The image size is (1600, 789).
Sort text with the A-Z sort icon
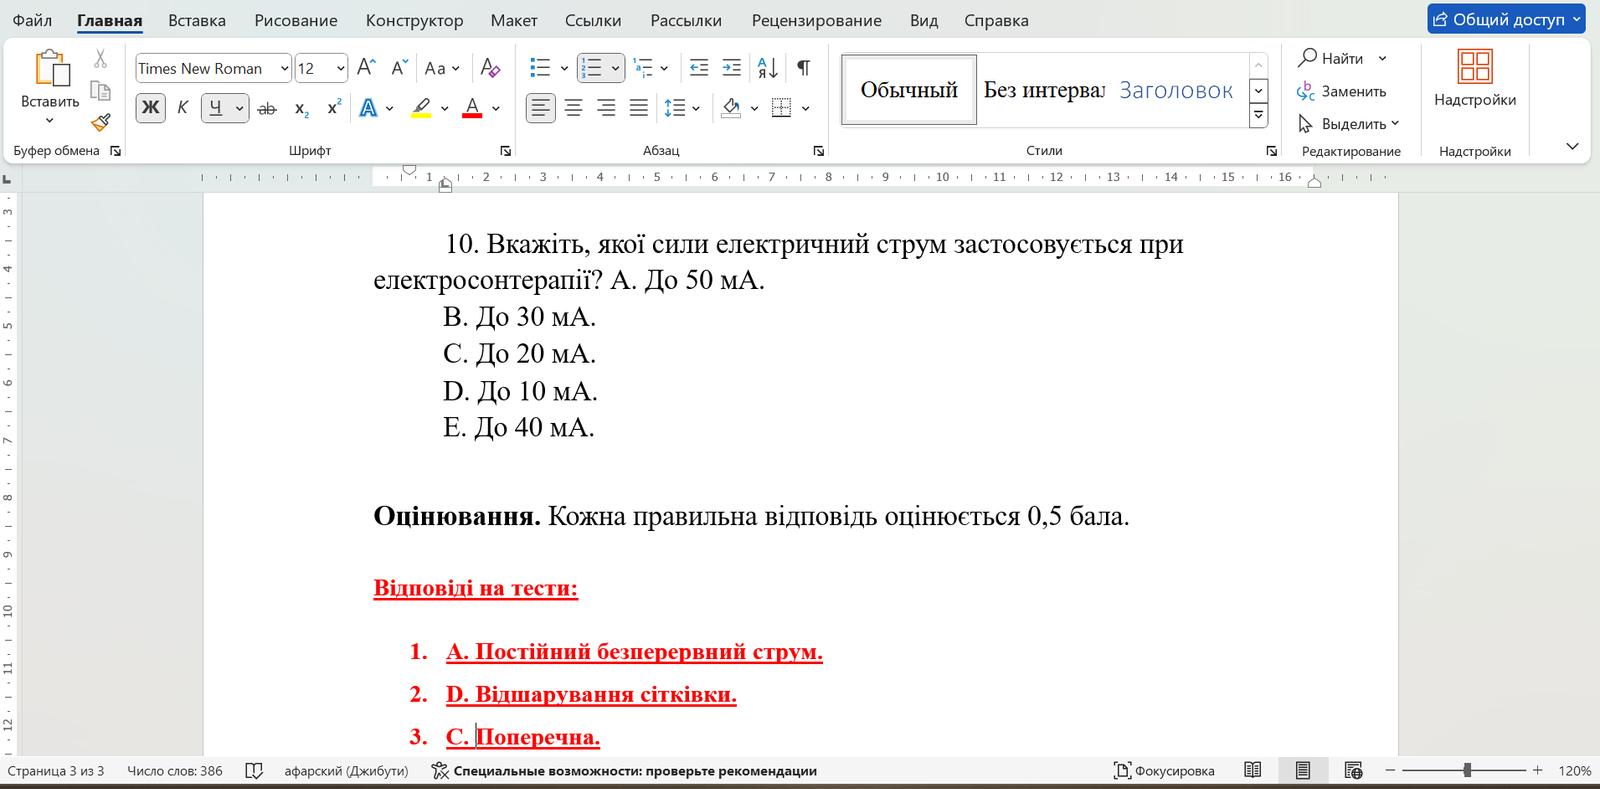tap(768, 68)
